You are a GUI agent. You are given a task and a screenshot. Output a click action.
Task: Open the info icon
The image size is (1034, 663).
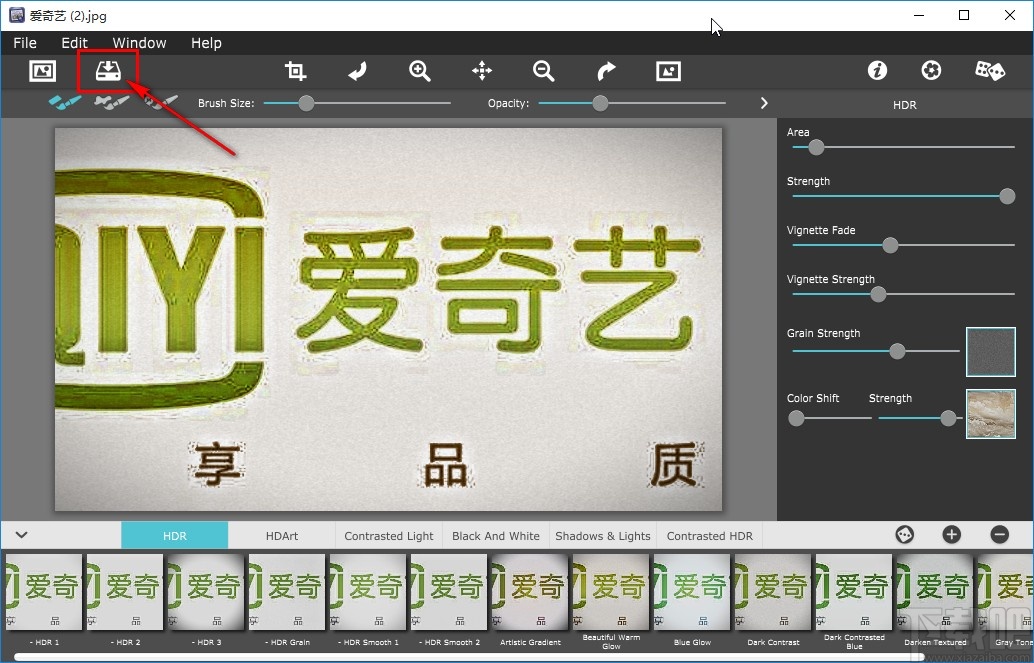click(877, 70)
